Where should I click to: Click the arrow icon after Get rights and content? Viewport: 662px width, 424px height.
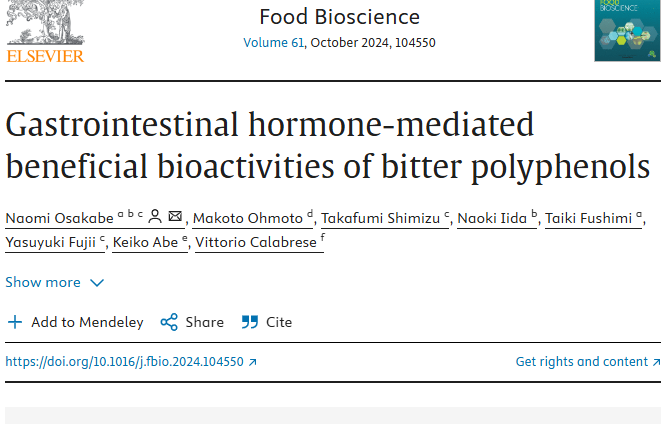(655, 362)
